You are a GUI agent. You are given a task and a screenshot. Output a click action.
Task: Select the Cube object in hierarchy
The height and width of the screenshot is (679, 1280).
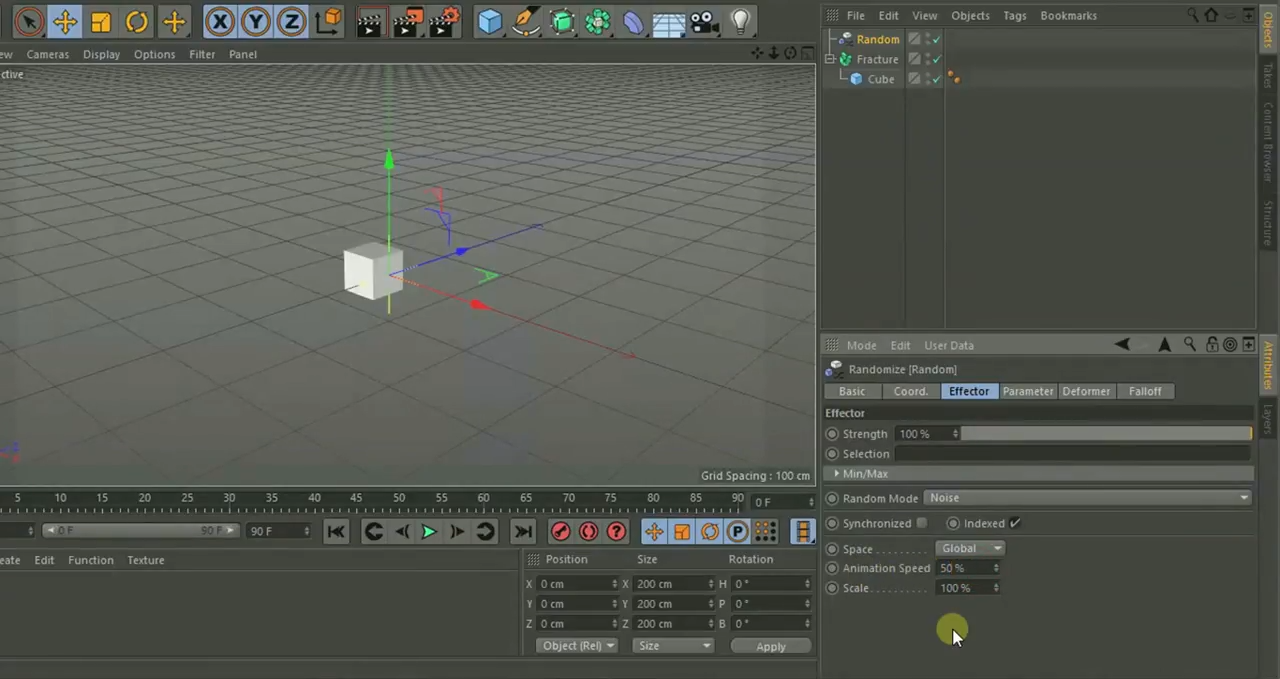point(880,79)
